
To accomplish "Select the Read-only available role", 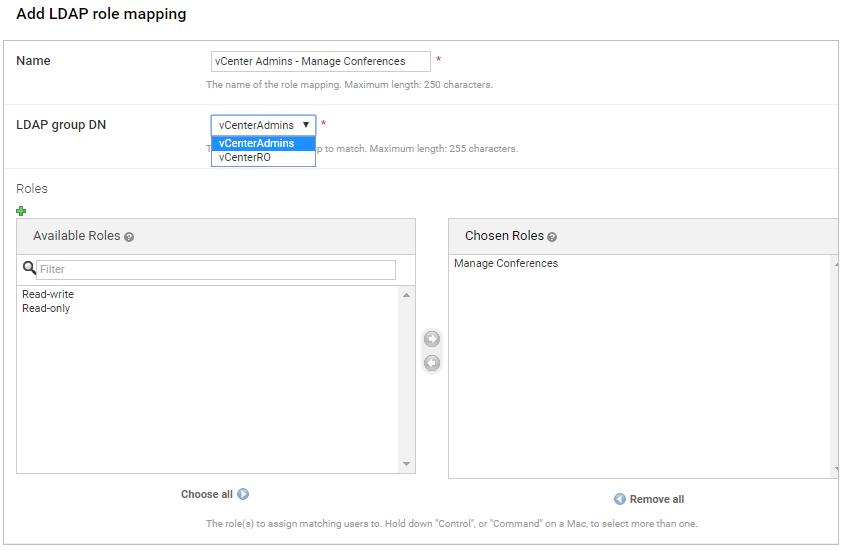I will coord(46,308).
